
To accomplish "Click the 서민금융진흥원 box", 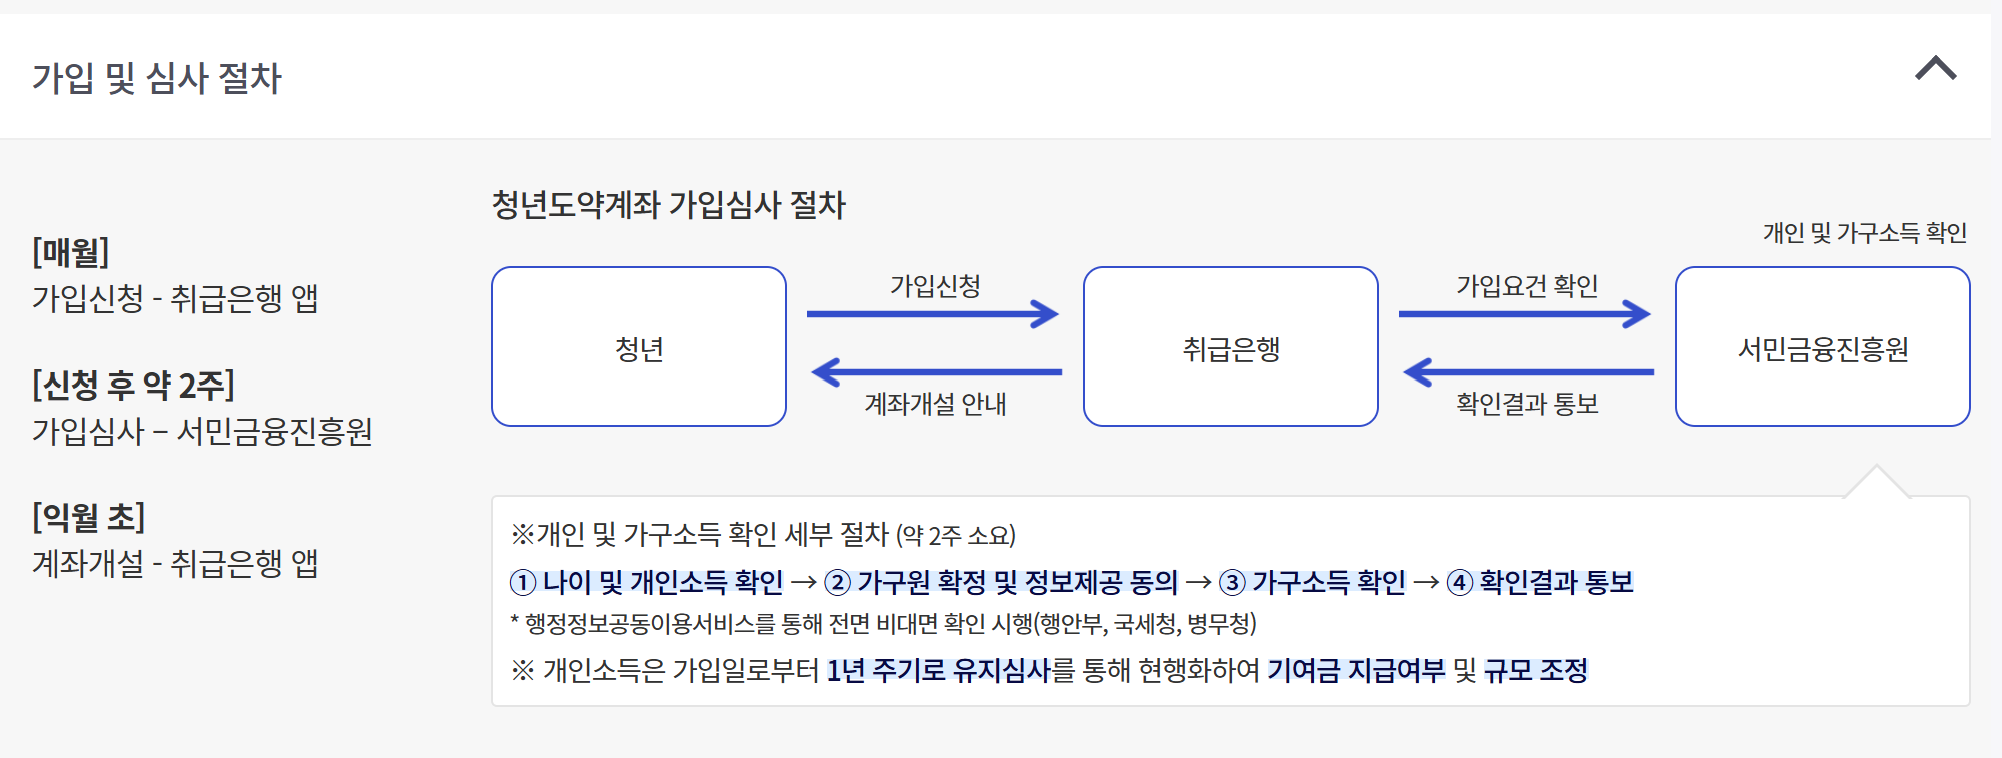I will (x=1822, y=346).
